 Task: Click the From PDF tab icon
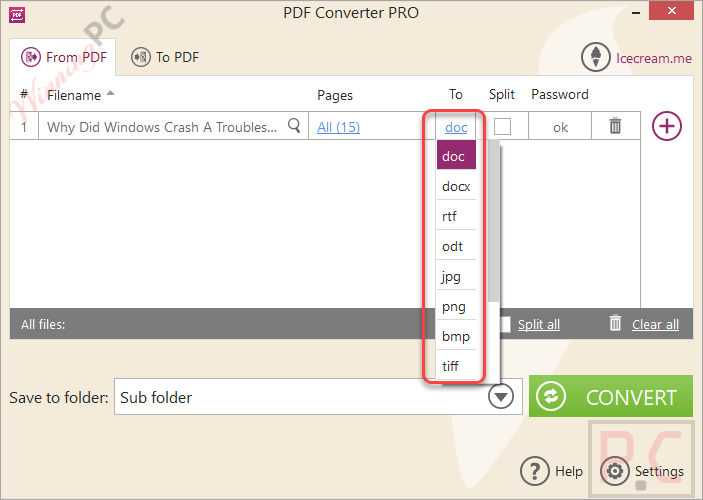point(30,57)
